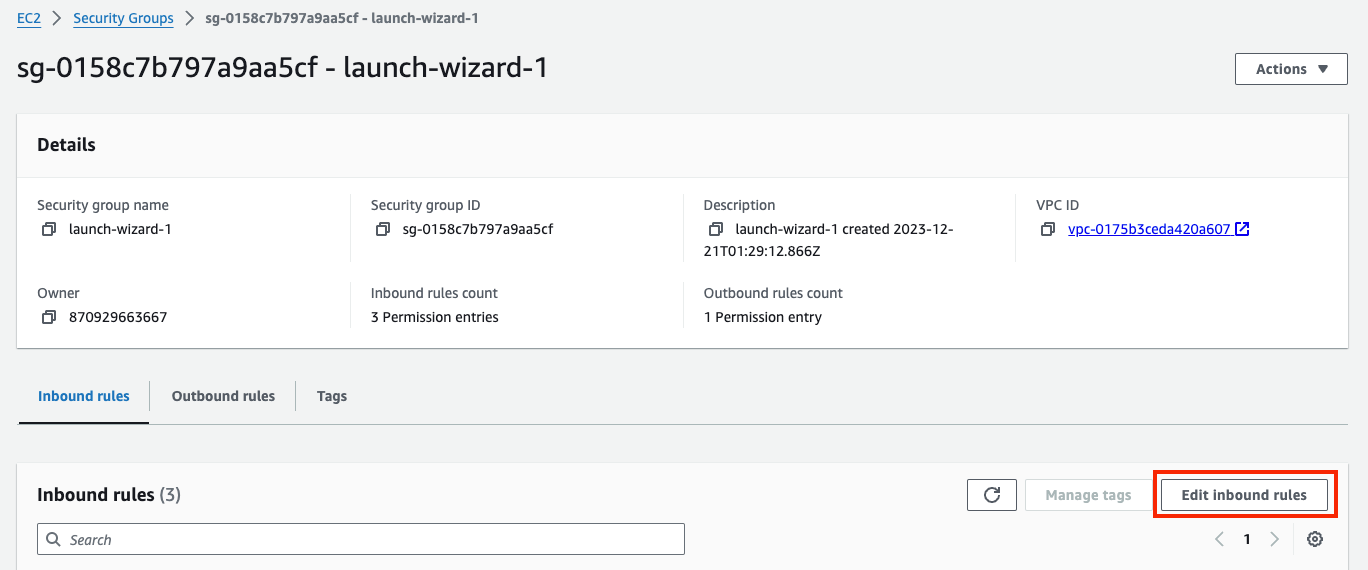
Task: Refresh the inbound rules list
Action: coord(992,495)
